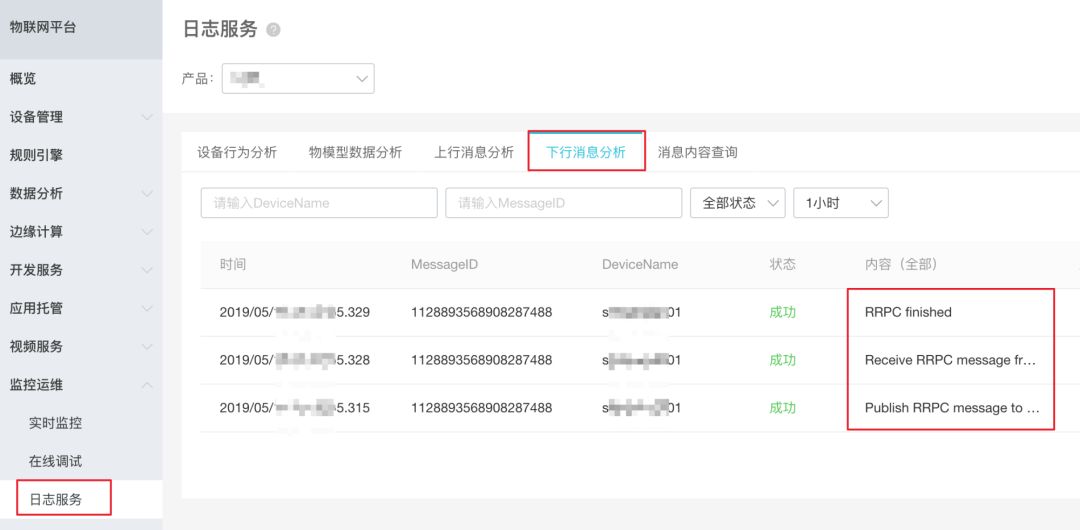Switch to the 消息内容查询 tab
The width and height of the screenshot is (1080, 530).
point(697,152)
